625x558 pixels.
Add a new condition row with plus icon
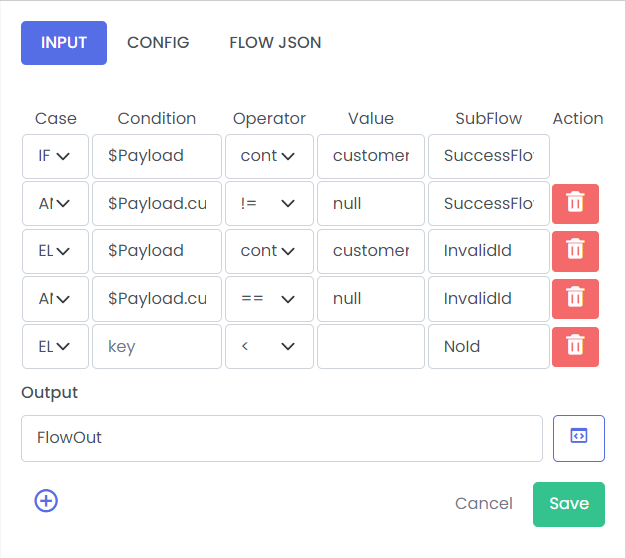(x=46, y=501)
